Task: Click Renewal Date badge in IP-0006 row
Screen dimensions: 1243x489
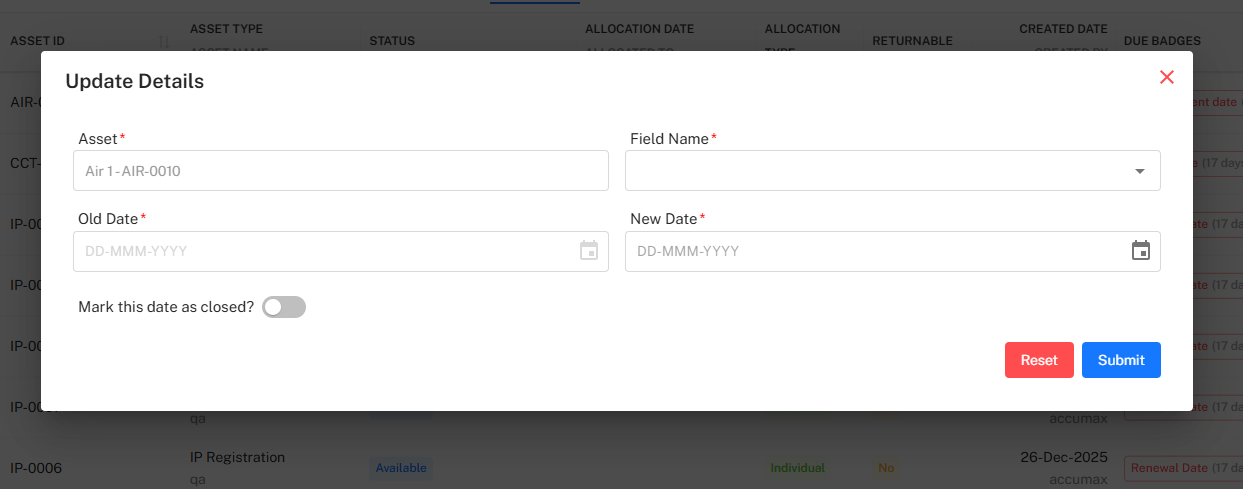Action: (x=1166, y=468)
